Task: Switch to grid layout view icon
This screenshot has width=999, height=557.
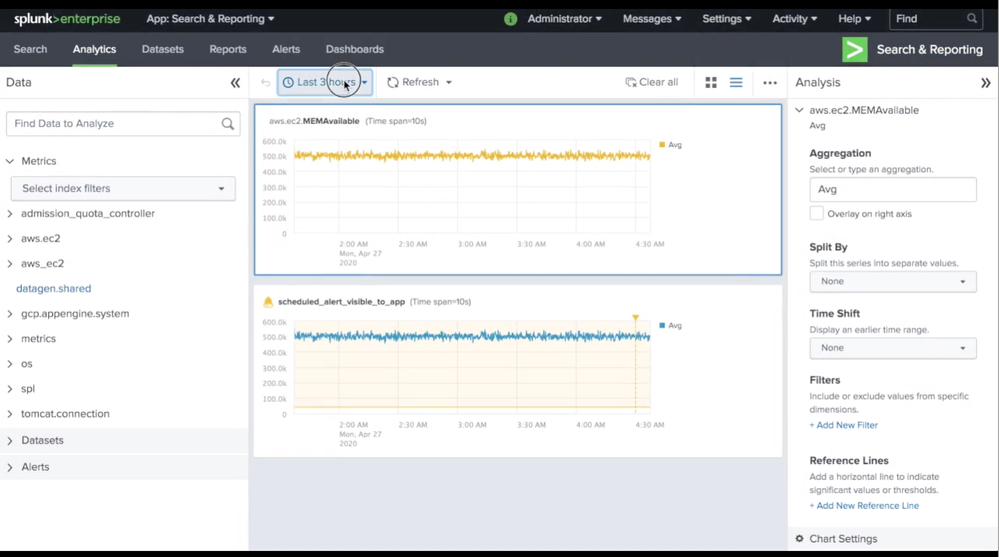Action: coord(711,82)
